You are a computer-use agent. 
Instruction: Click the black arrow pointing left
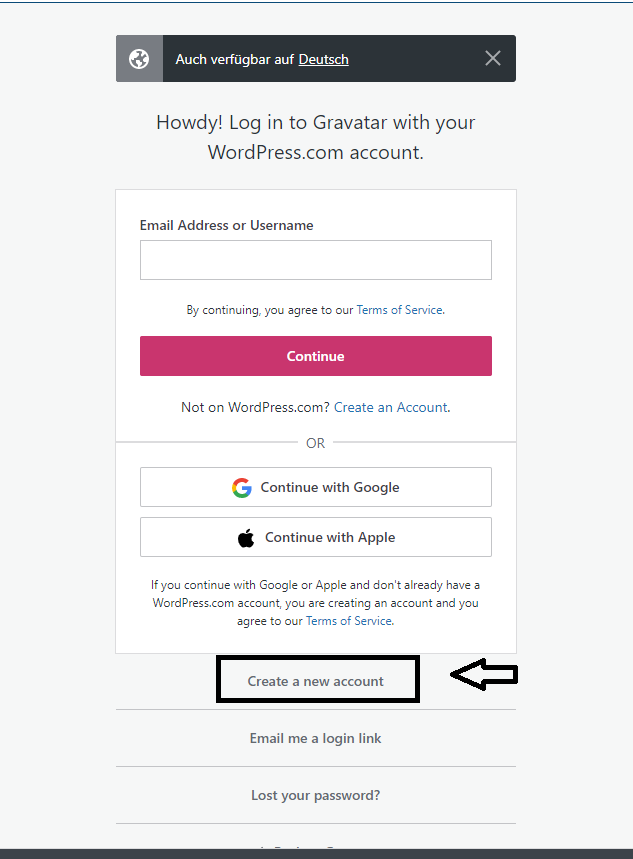[x=484, y=676]
